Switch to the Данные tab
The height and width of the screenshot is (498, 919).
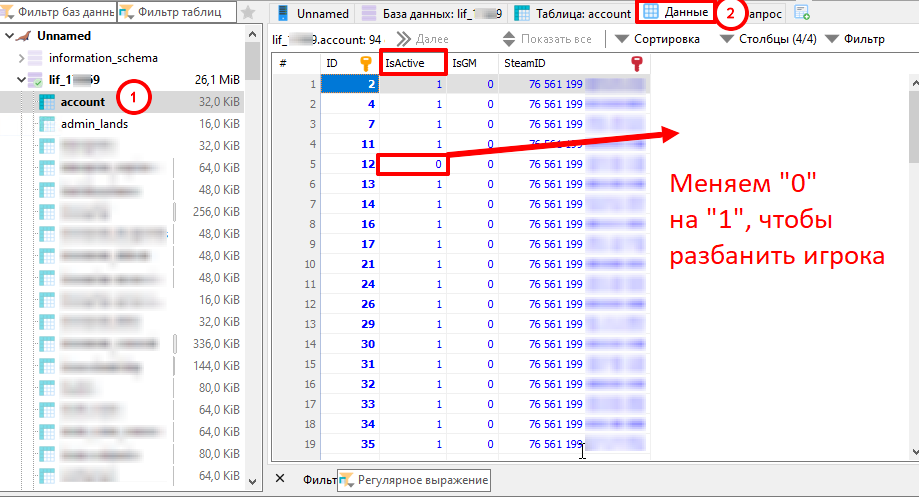676,12
